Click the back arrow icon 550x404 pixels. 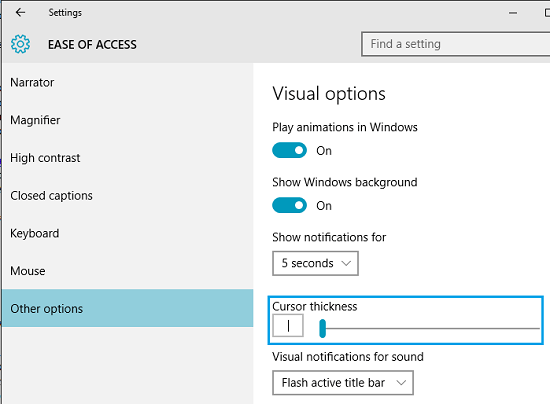20,13
